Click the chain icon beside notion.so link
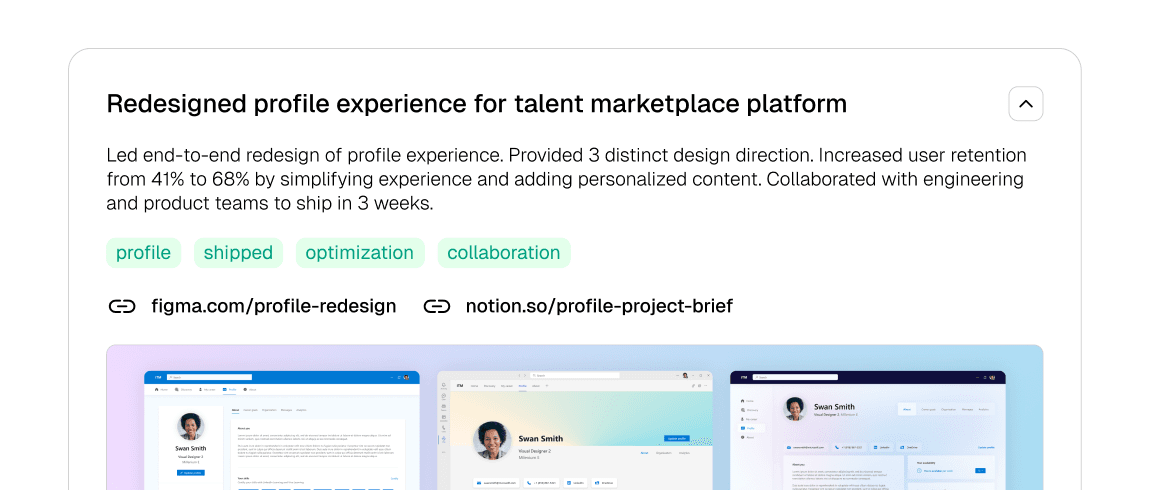 click(x=437, y=306)
